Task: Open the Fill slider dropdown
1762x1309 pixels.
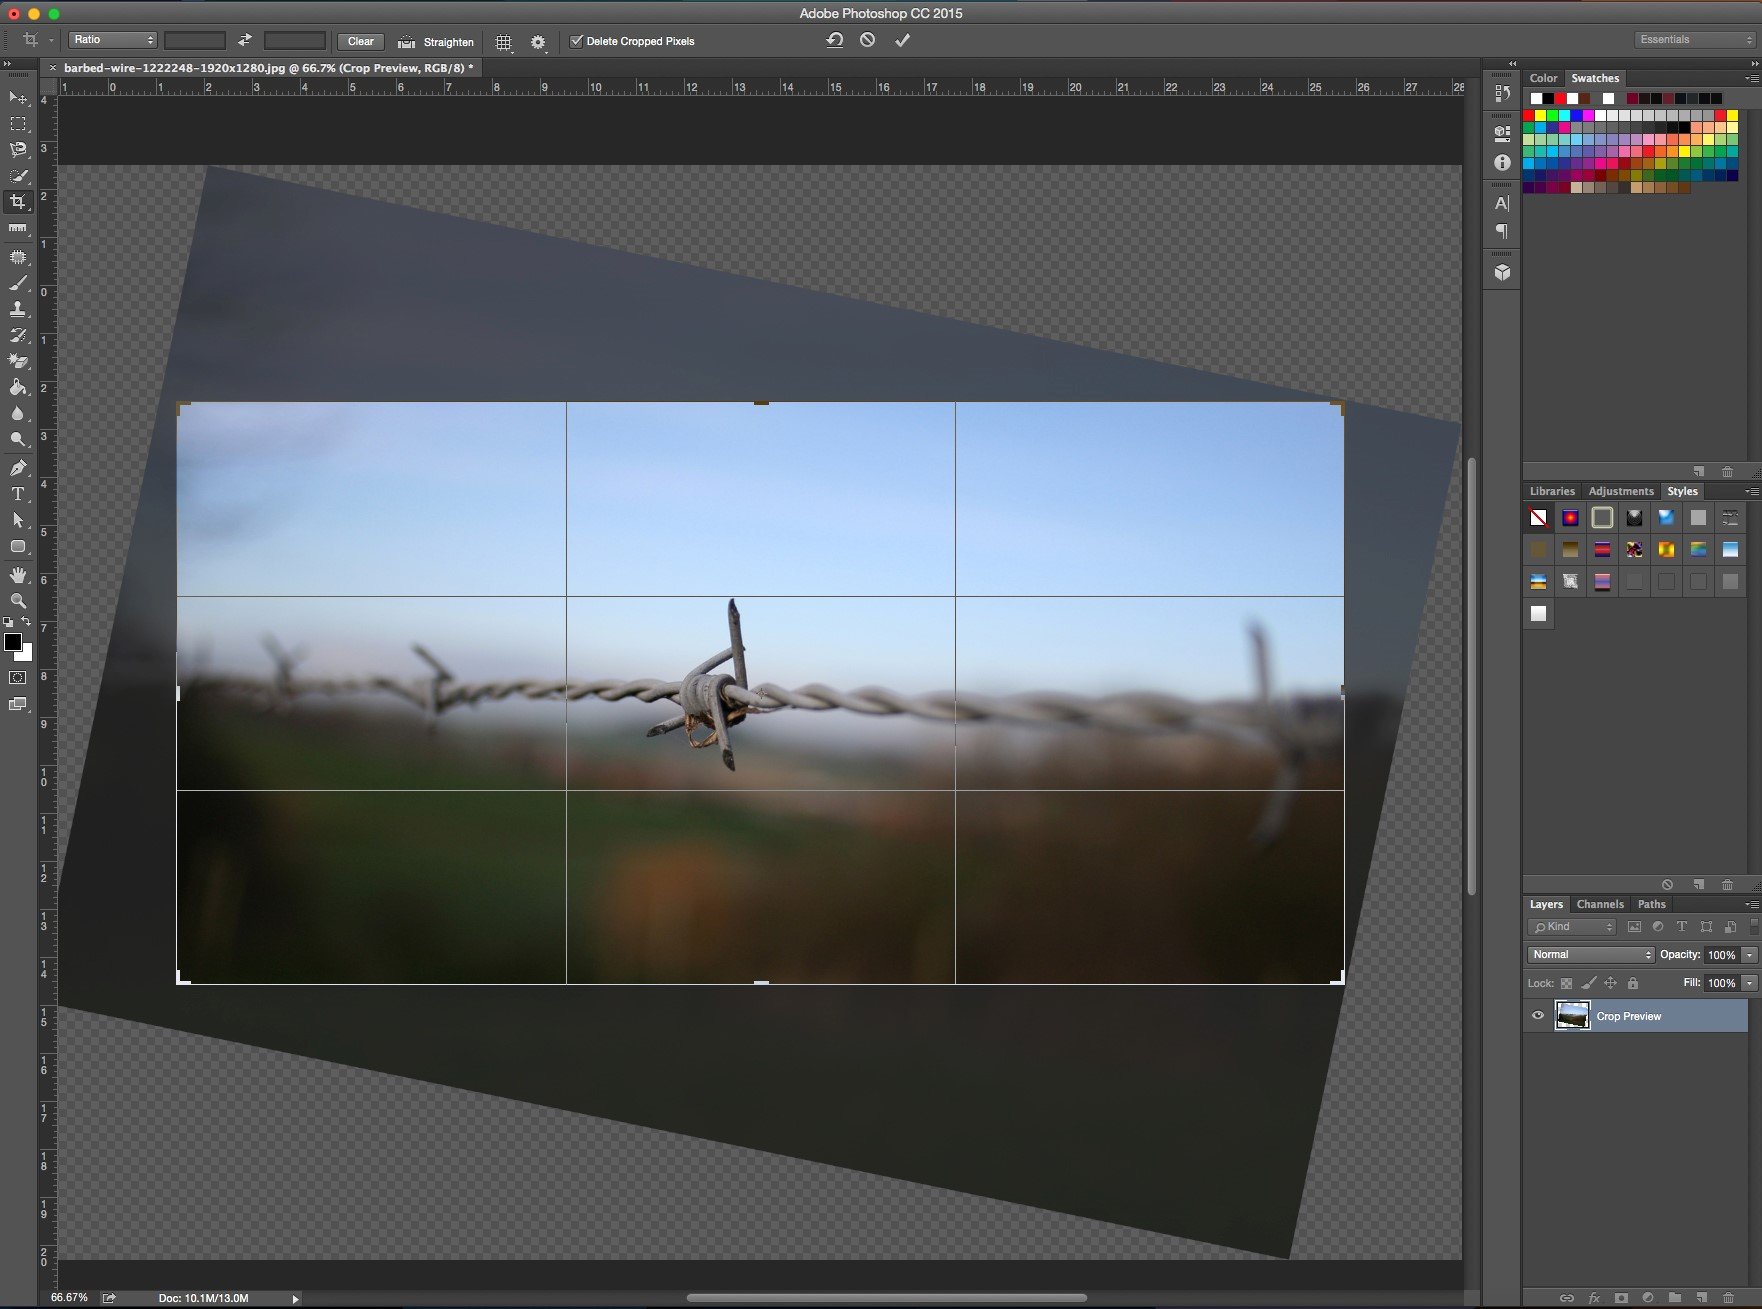Action: point(1749,984)
